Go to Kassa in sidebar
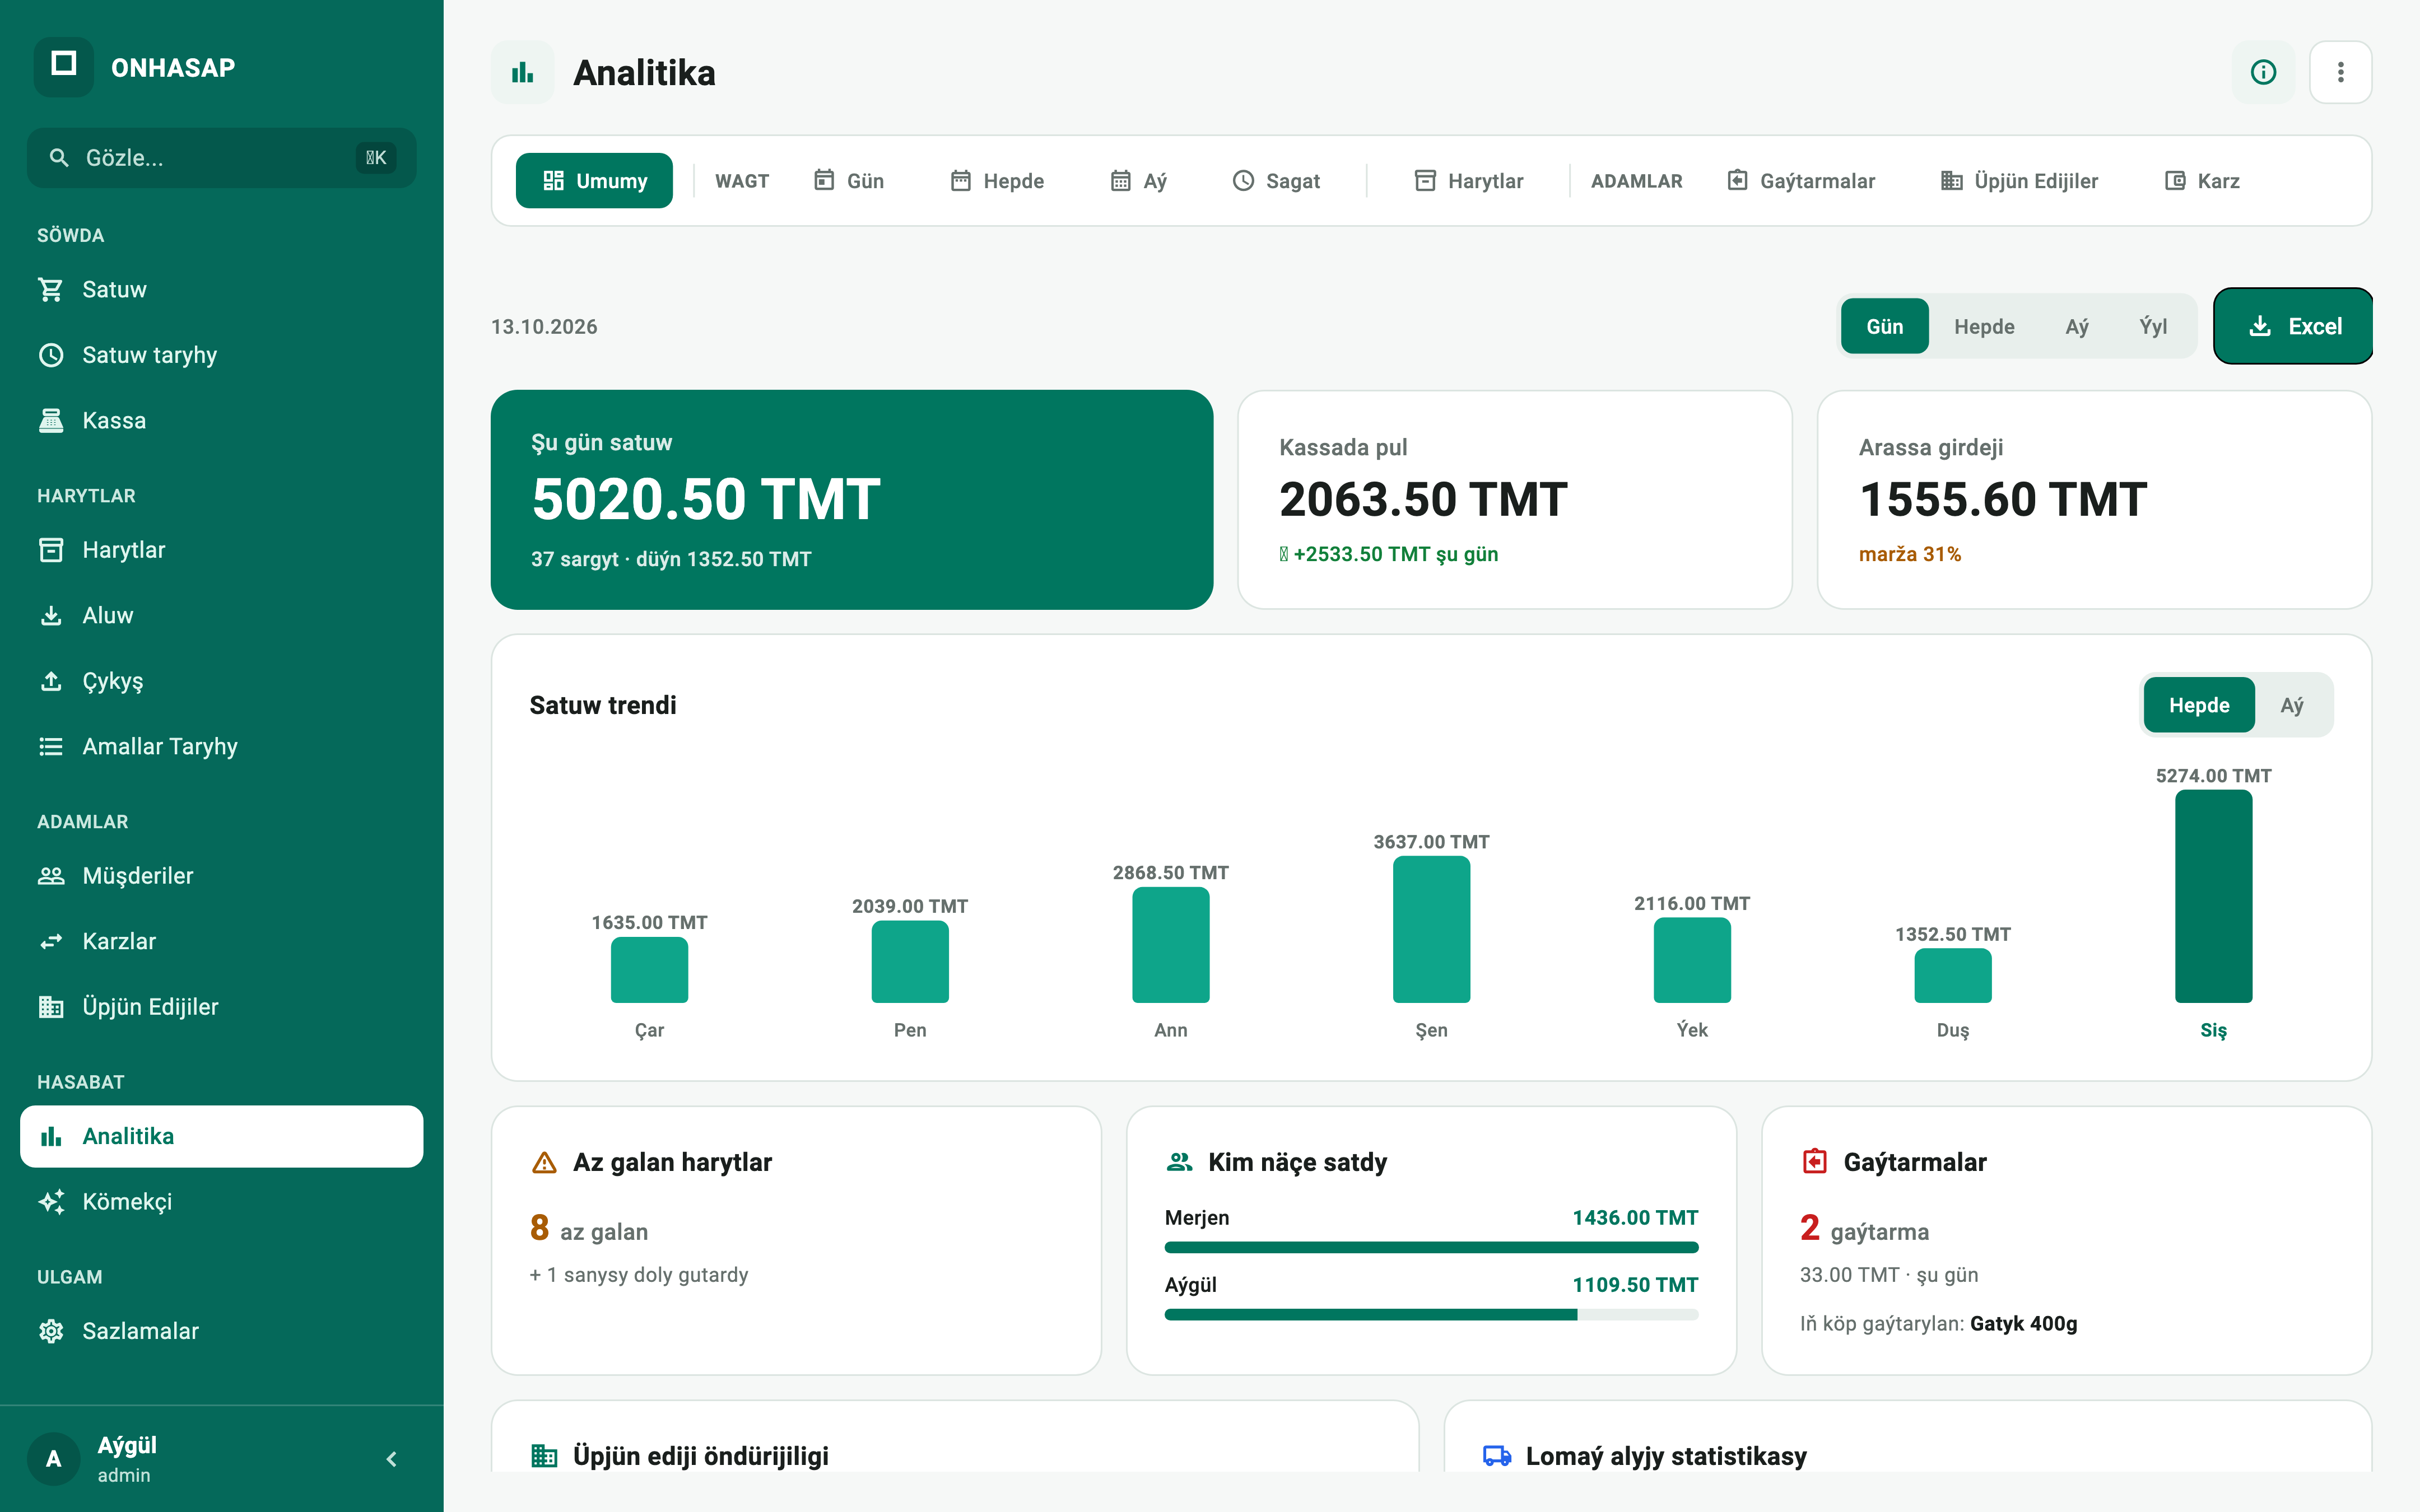 click(x=221, y=420)
